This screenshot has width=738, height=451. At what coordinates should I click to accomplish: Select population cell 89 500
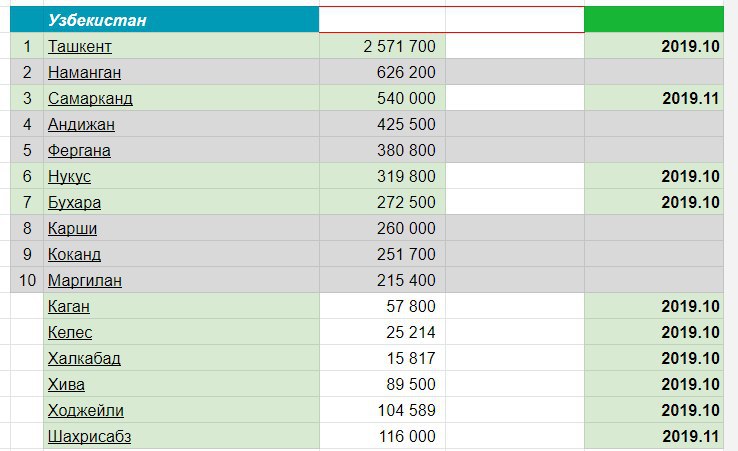tap(382, 384)
